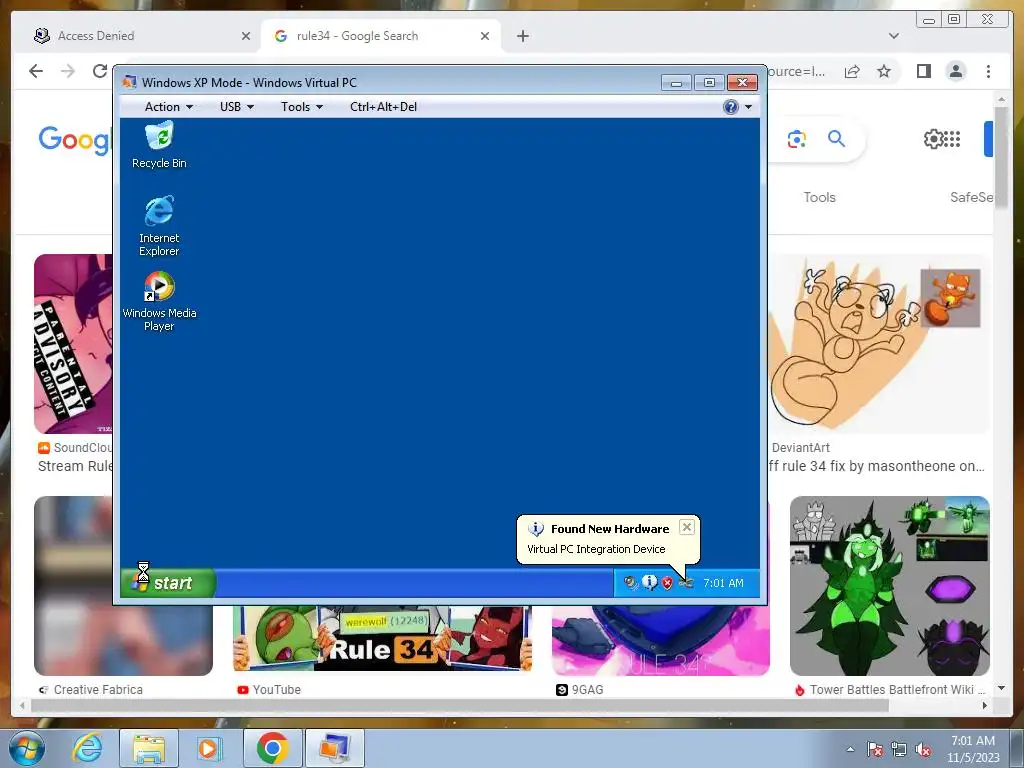Open the Tools menu in Virtual PC

tap(302, 106)
